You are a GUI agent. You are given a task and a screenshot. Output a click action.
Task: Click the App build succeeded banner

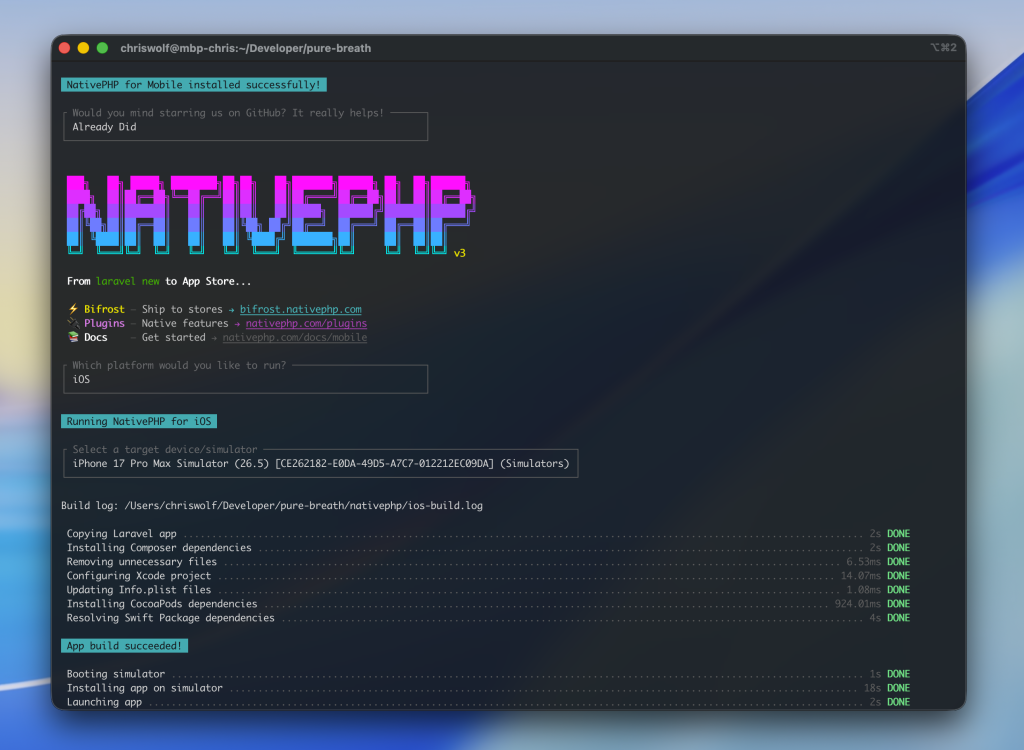click(125, 645)
